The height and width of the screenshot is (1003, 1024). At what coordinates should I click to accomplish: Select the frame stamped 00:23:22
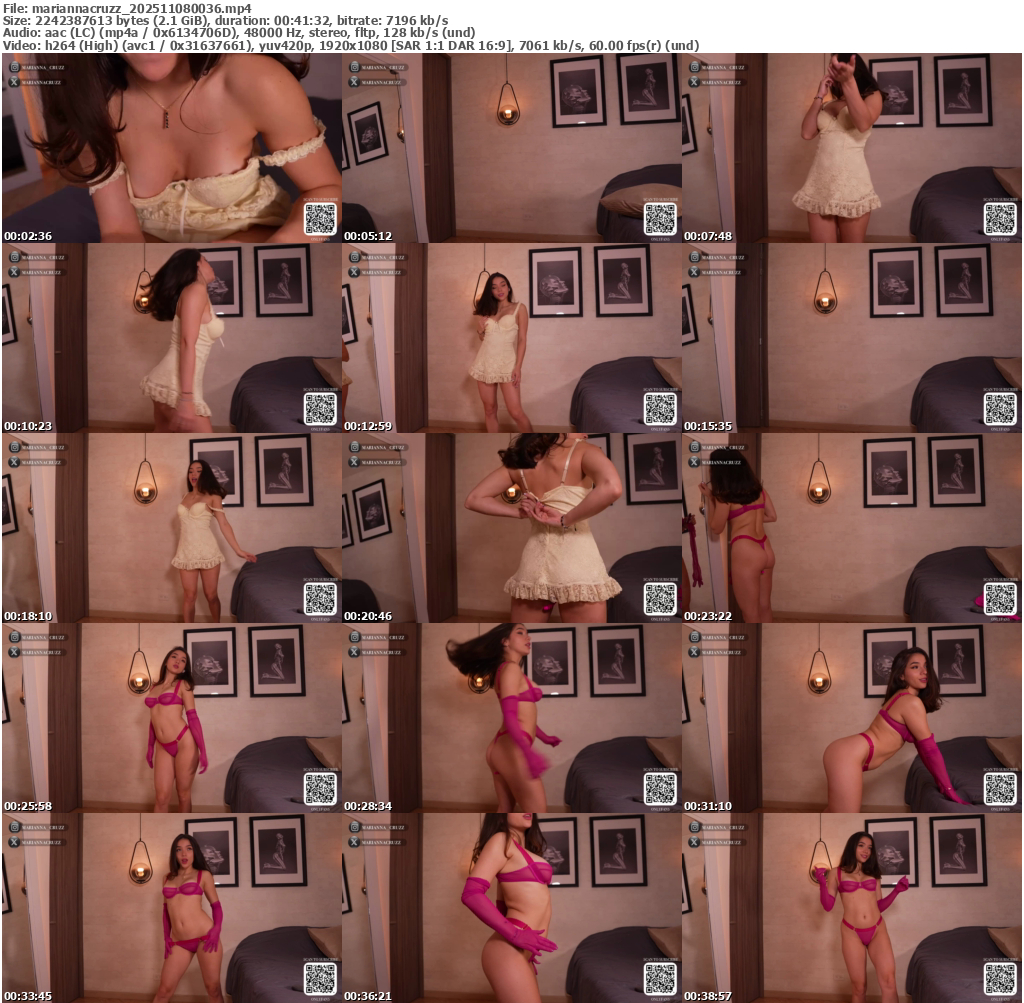(851, 528)
